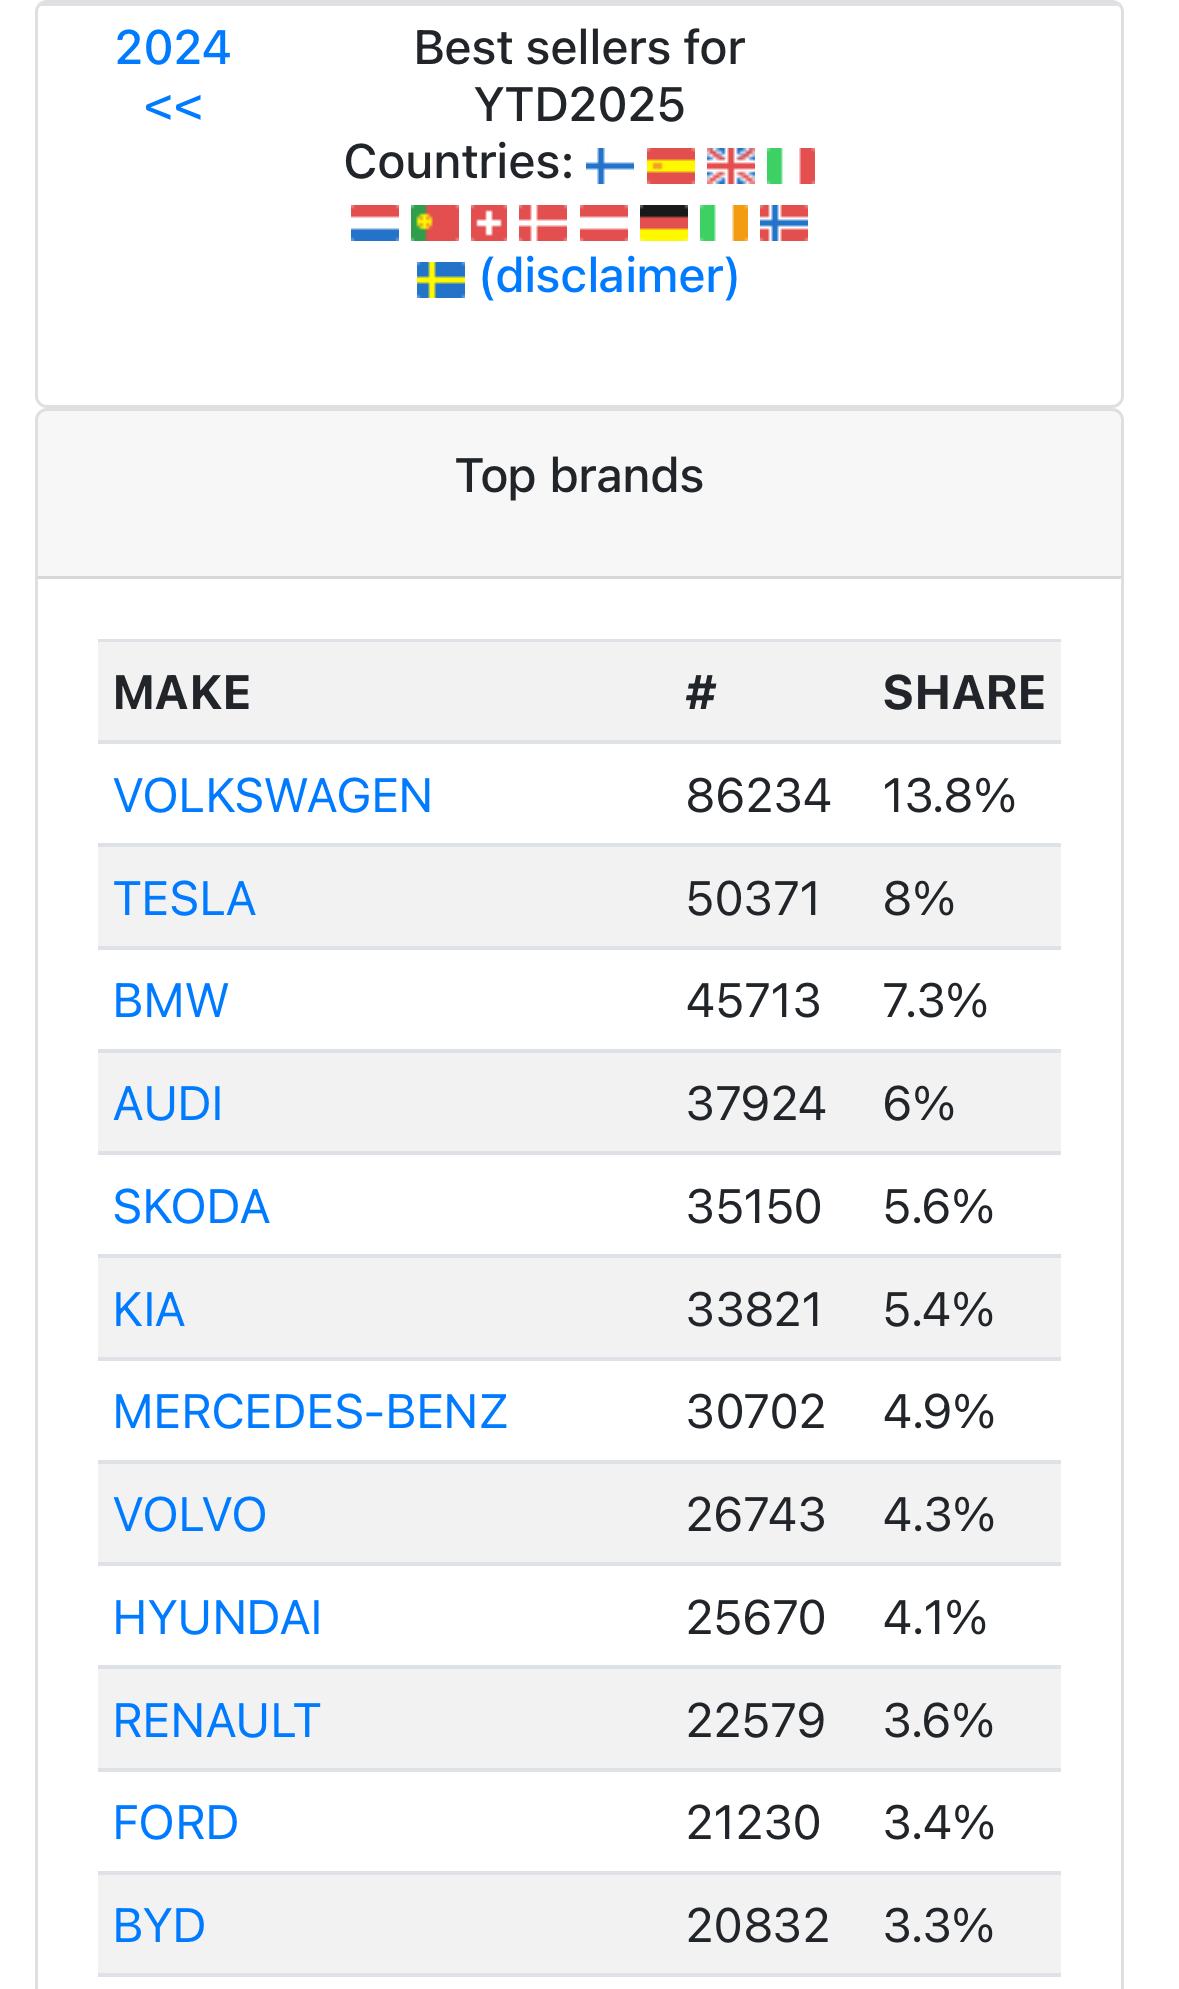Open the SKODA brand page
Viewport: 1179px width, 1989px height.
(x=191, y=1206)
